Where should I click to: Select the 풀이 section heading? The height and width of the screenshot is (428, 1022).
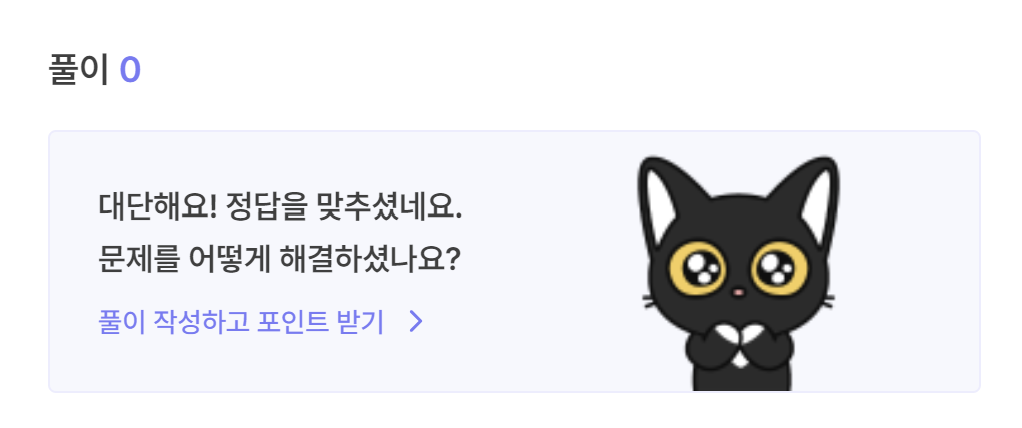click(x=78, y=70)
